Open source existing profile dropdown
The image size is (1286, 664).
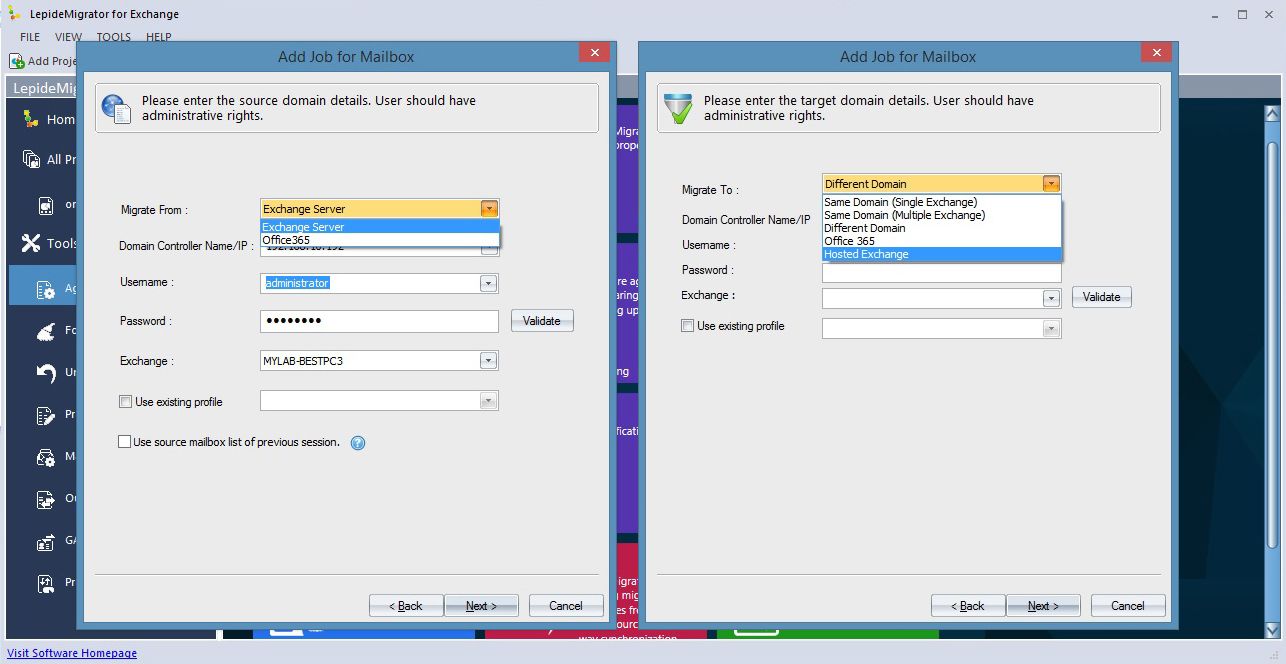[488, 401]
